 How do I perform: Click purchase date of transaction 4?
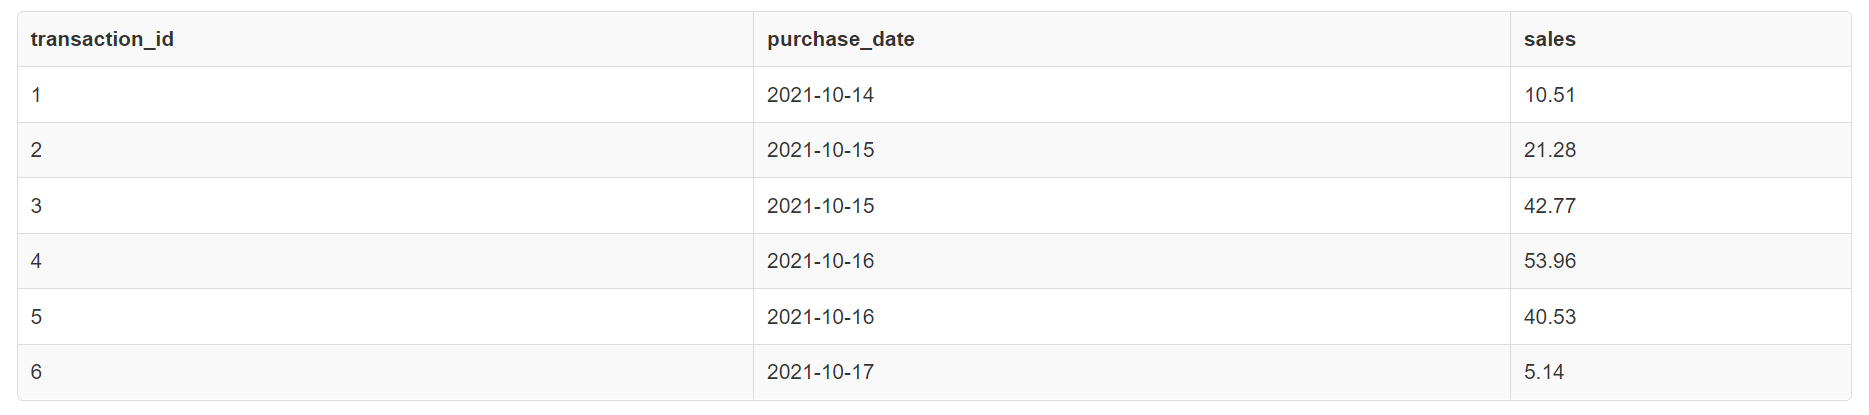tap(820, 261)
